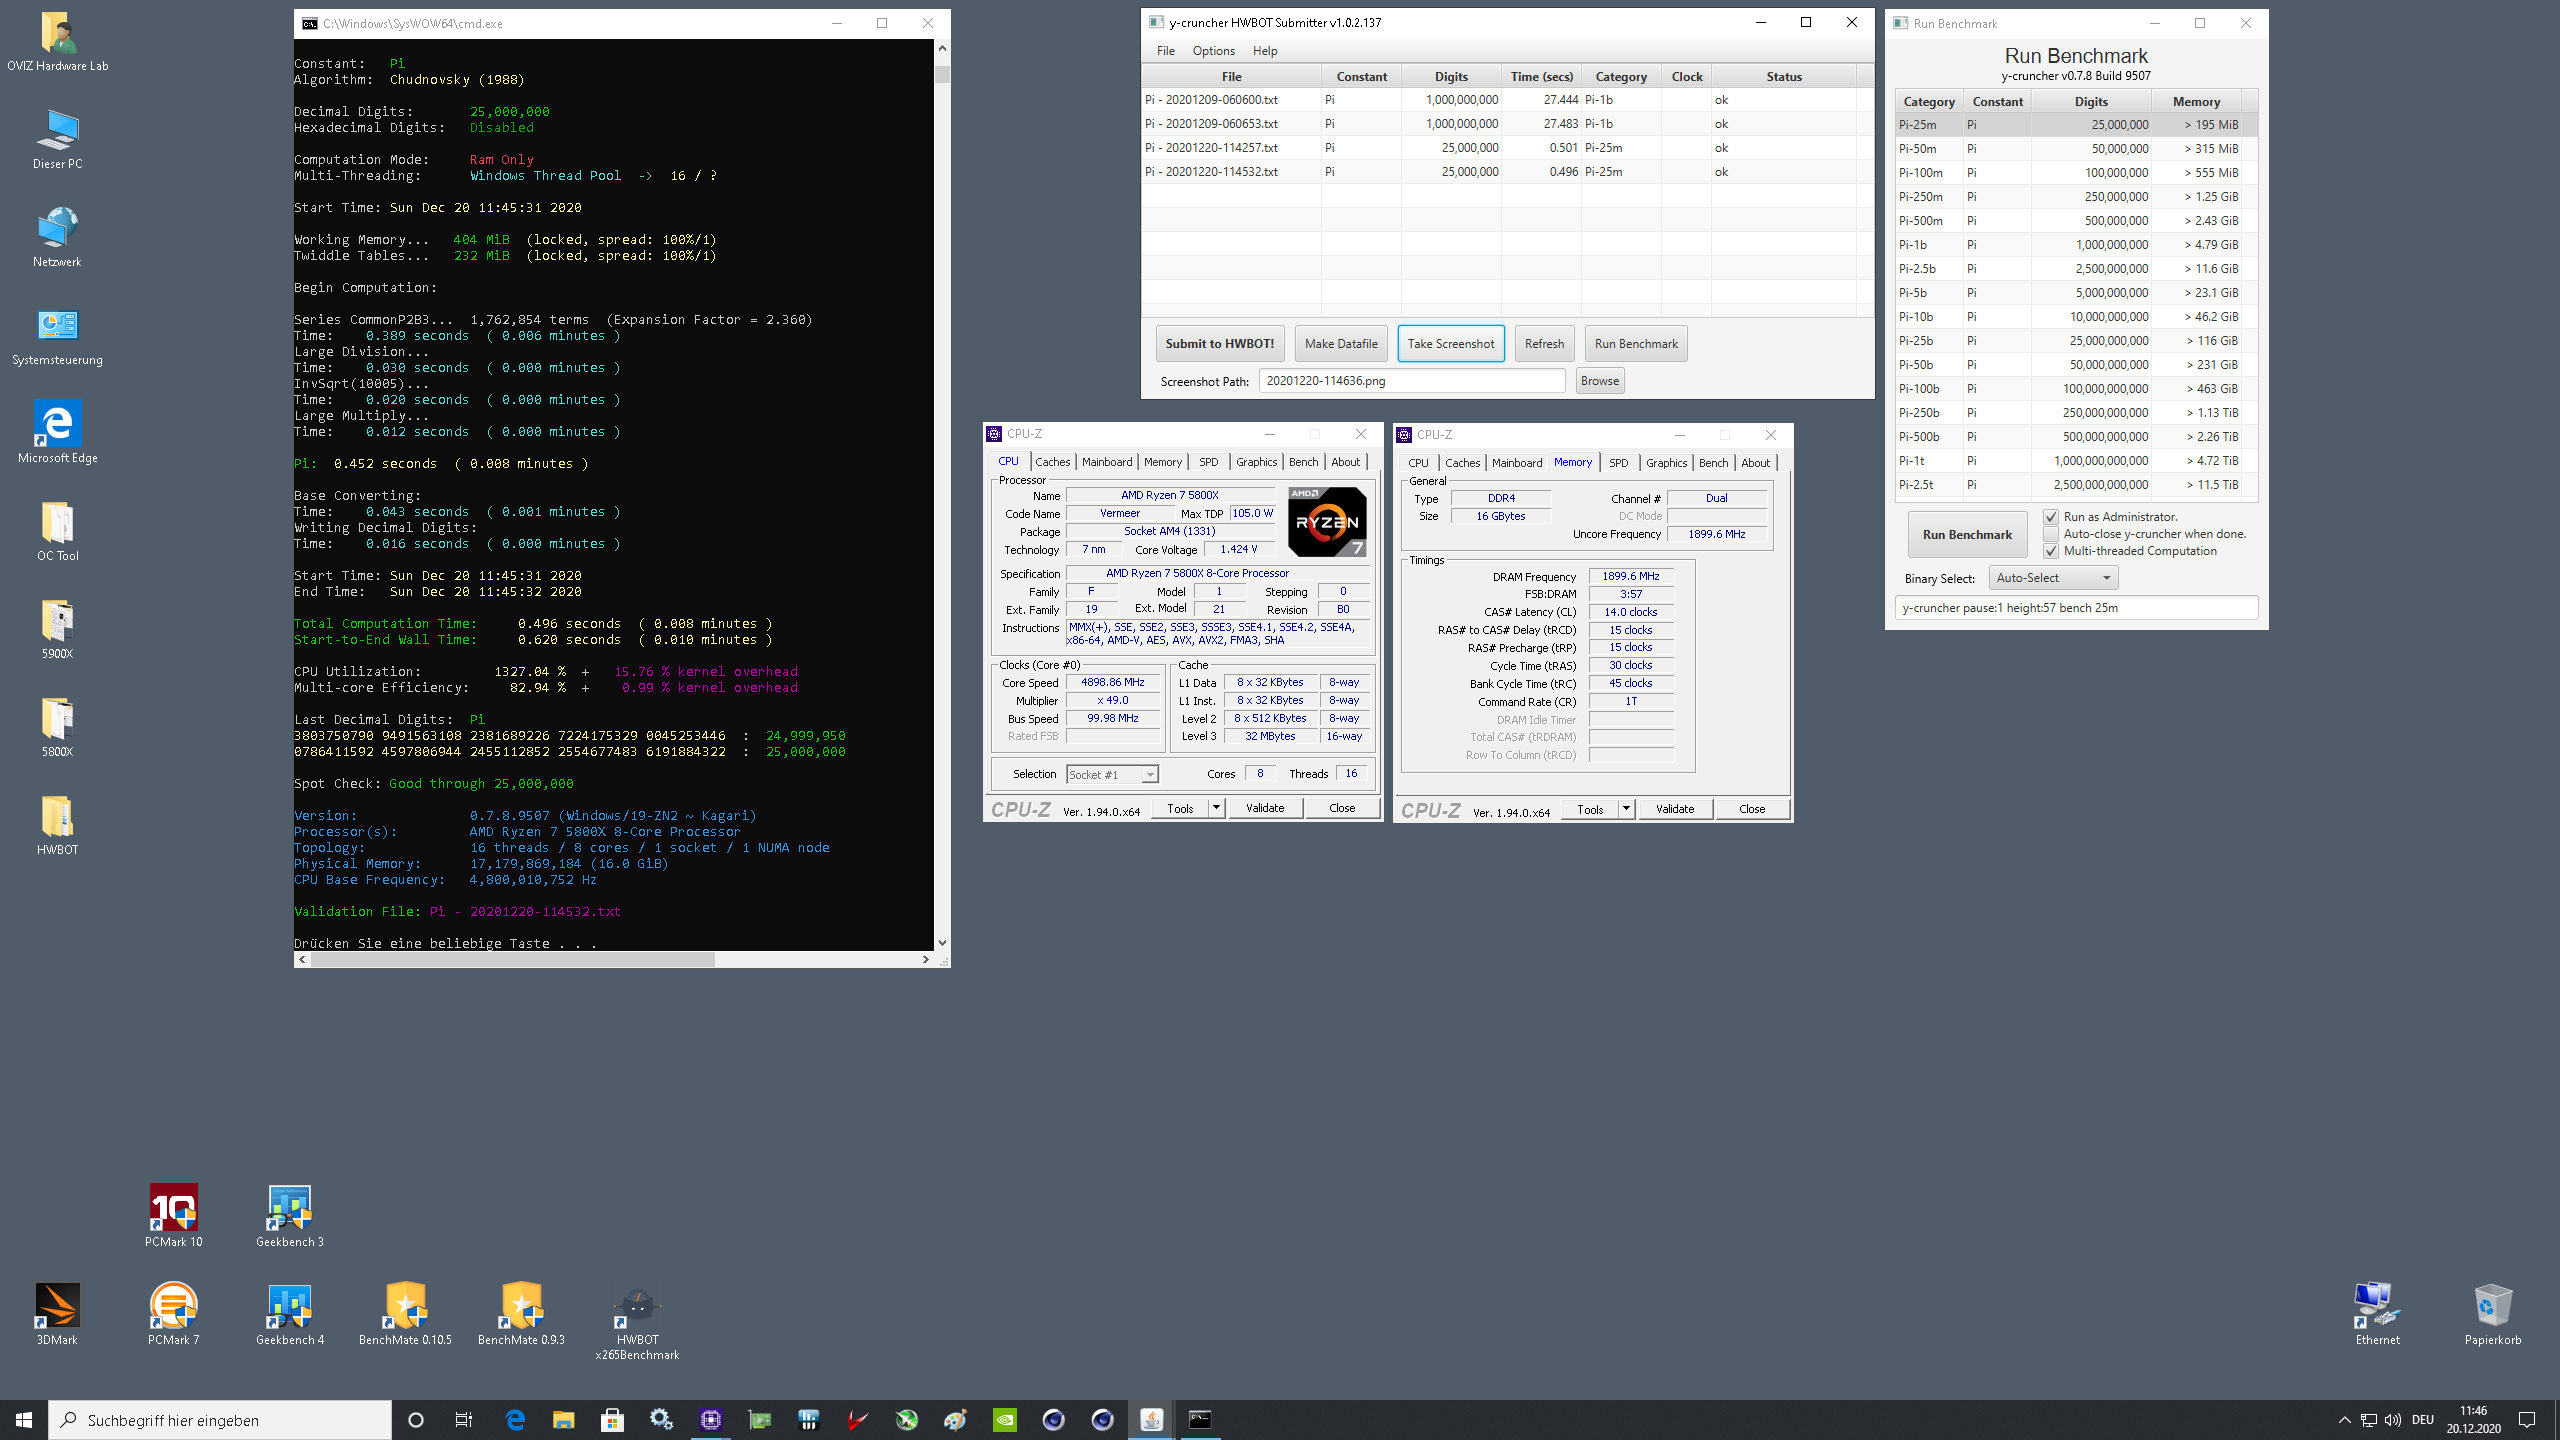Open the Options menu in HWBOT Submitter
This screenshot has height=1440, width=2560.
(x=1213, y=51)
